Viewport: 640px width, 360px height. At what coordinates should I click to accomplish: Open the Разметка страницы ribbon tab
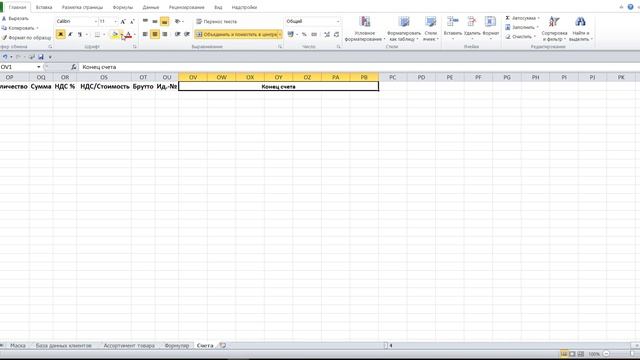82,7
